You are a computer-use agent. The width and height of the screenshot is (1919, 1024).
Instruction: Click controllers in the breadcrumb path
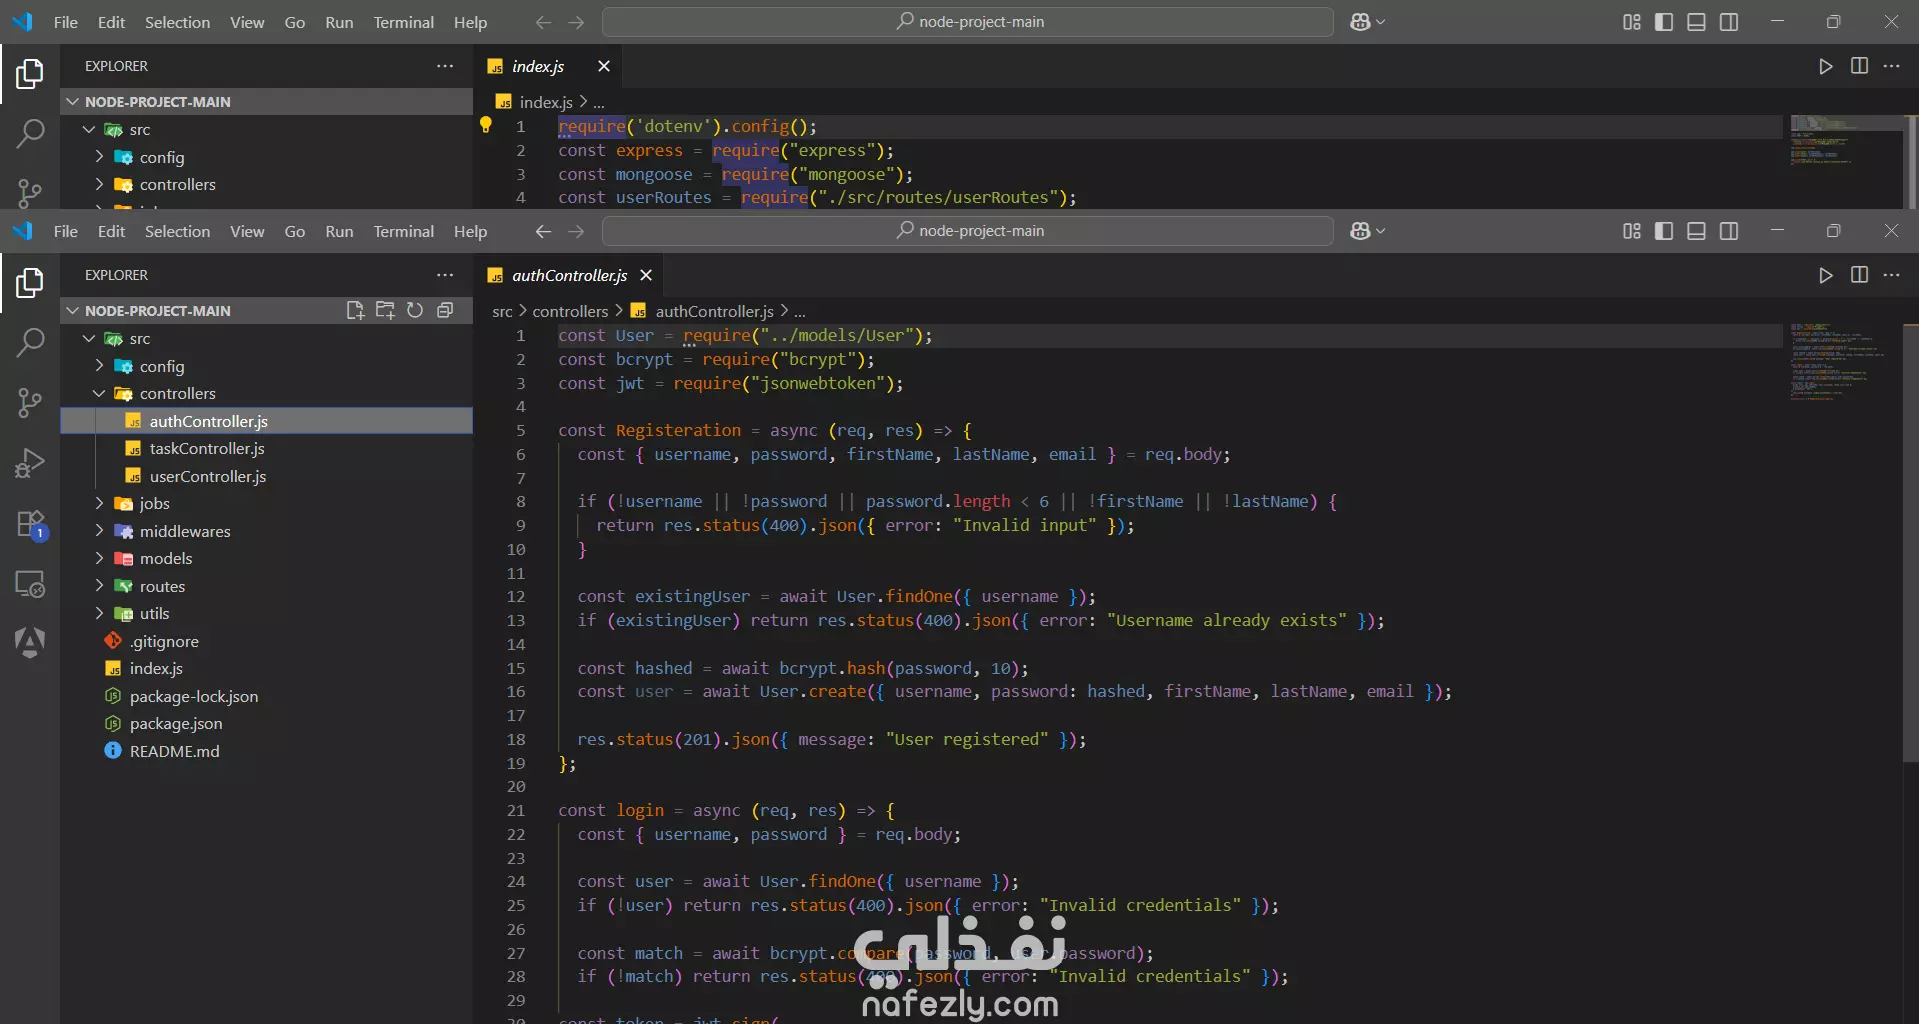coord(570,311)
